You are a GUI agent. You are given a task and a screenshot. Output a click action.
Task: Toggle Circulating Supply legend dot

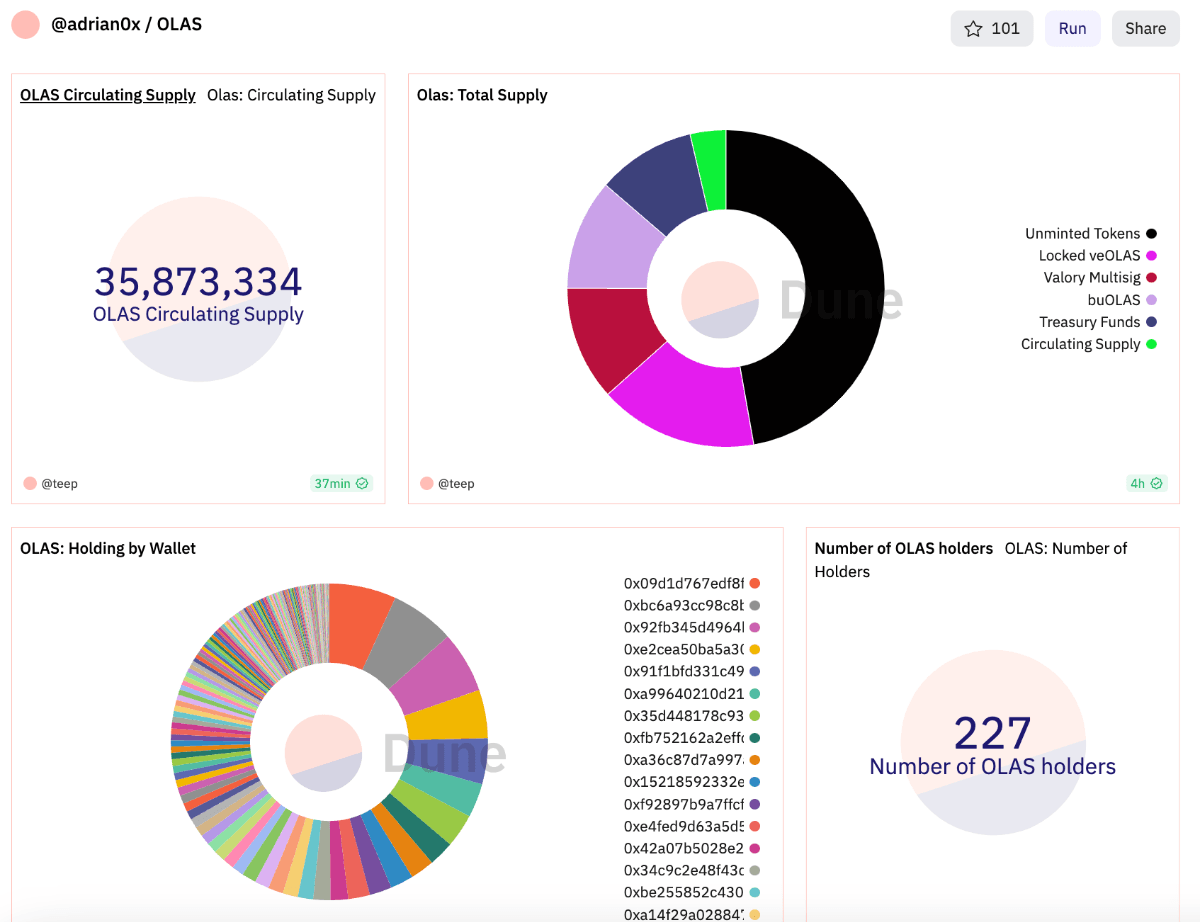pos(1151,344)
